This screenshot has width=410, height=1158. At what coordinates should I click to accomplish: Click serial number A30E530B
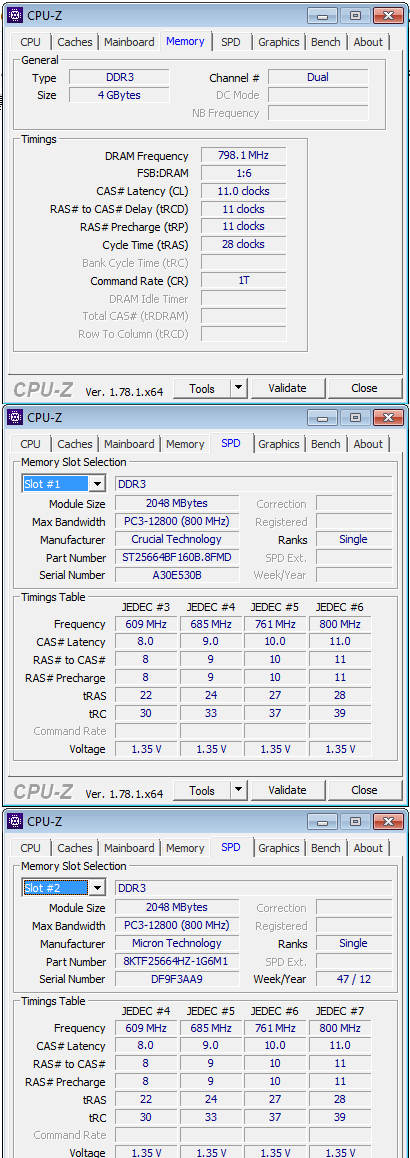pos(177,575)
